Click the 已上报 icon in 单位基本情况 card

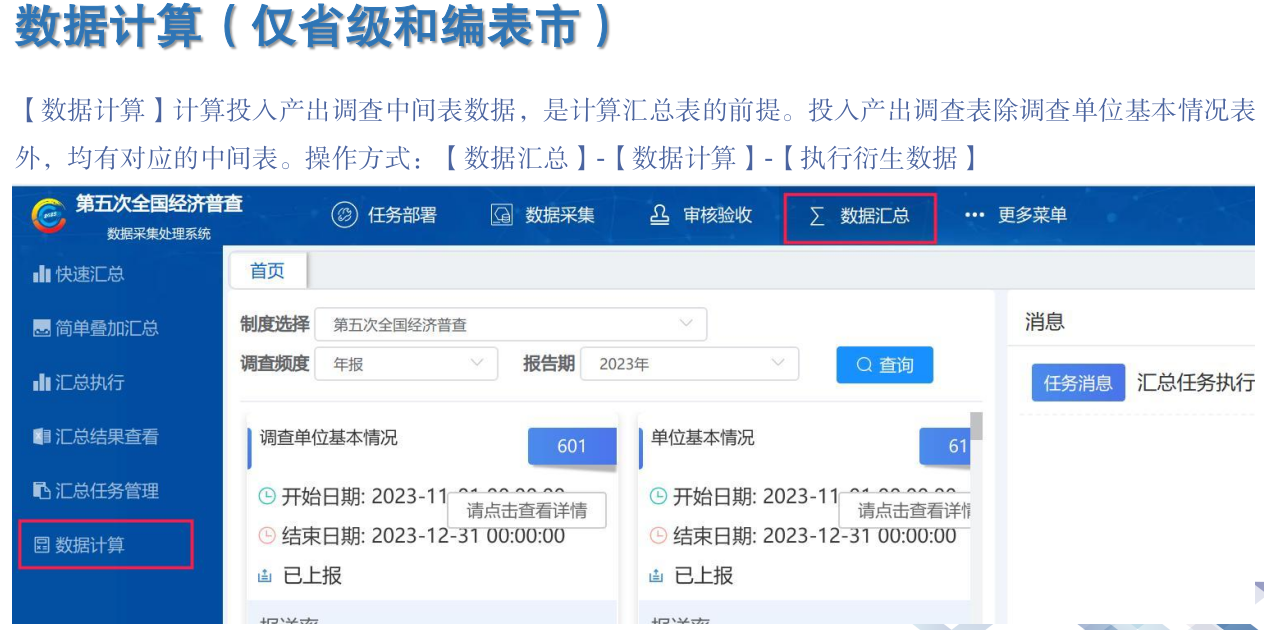coord(656,576)
